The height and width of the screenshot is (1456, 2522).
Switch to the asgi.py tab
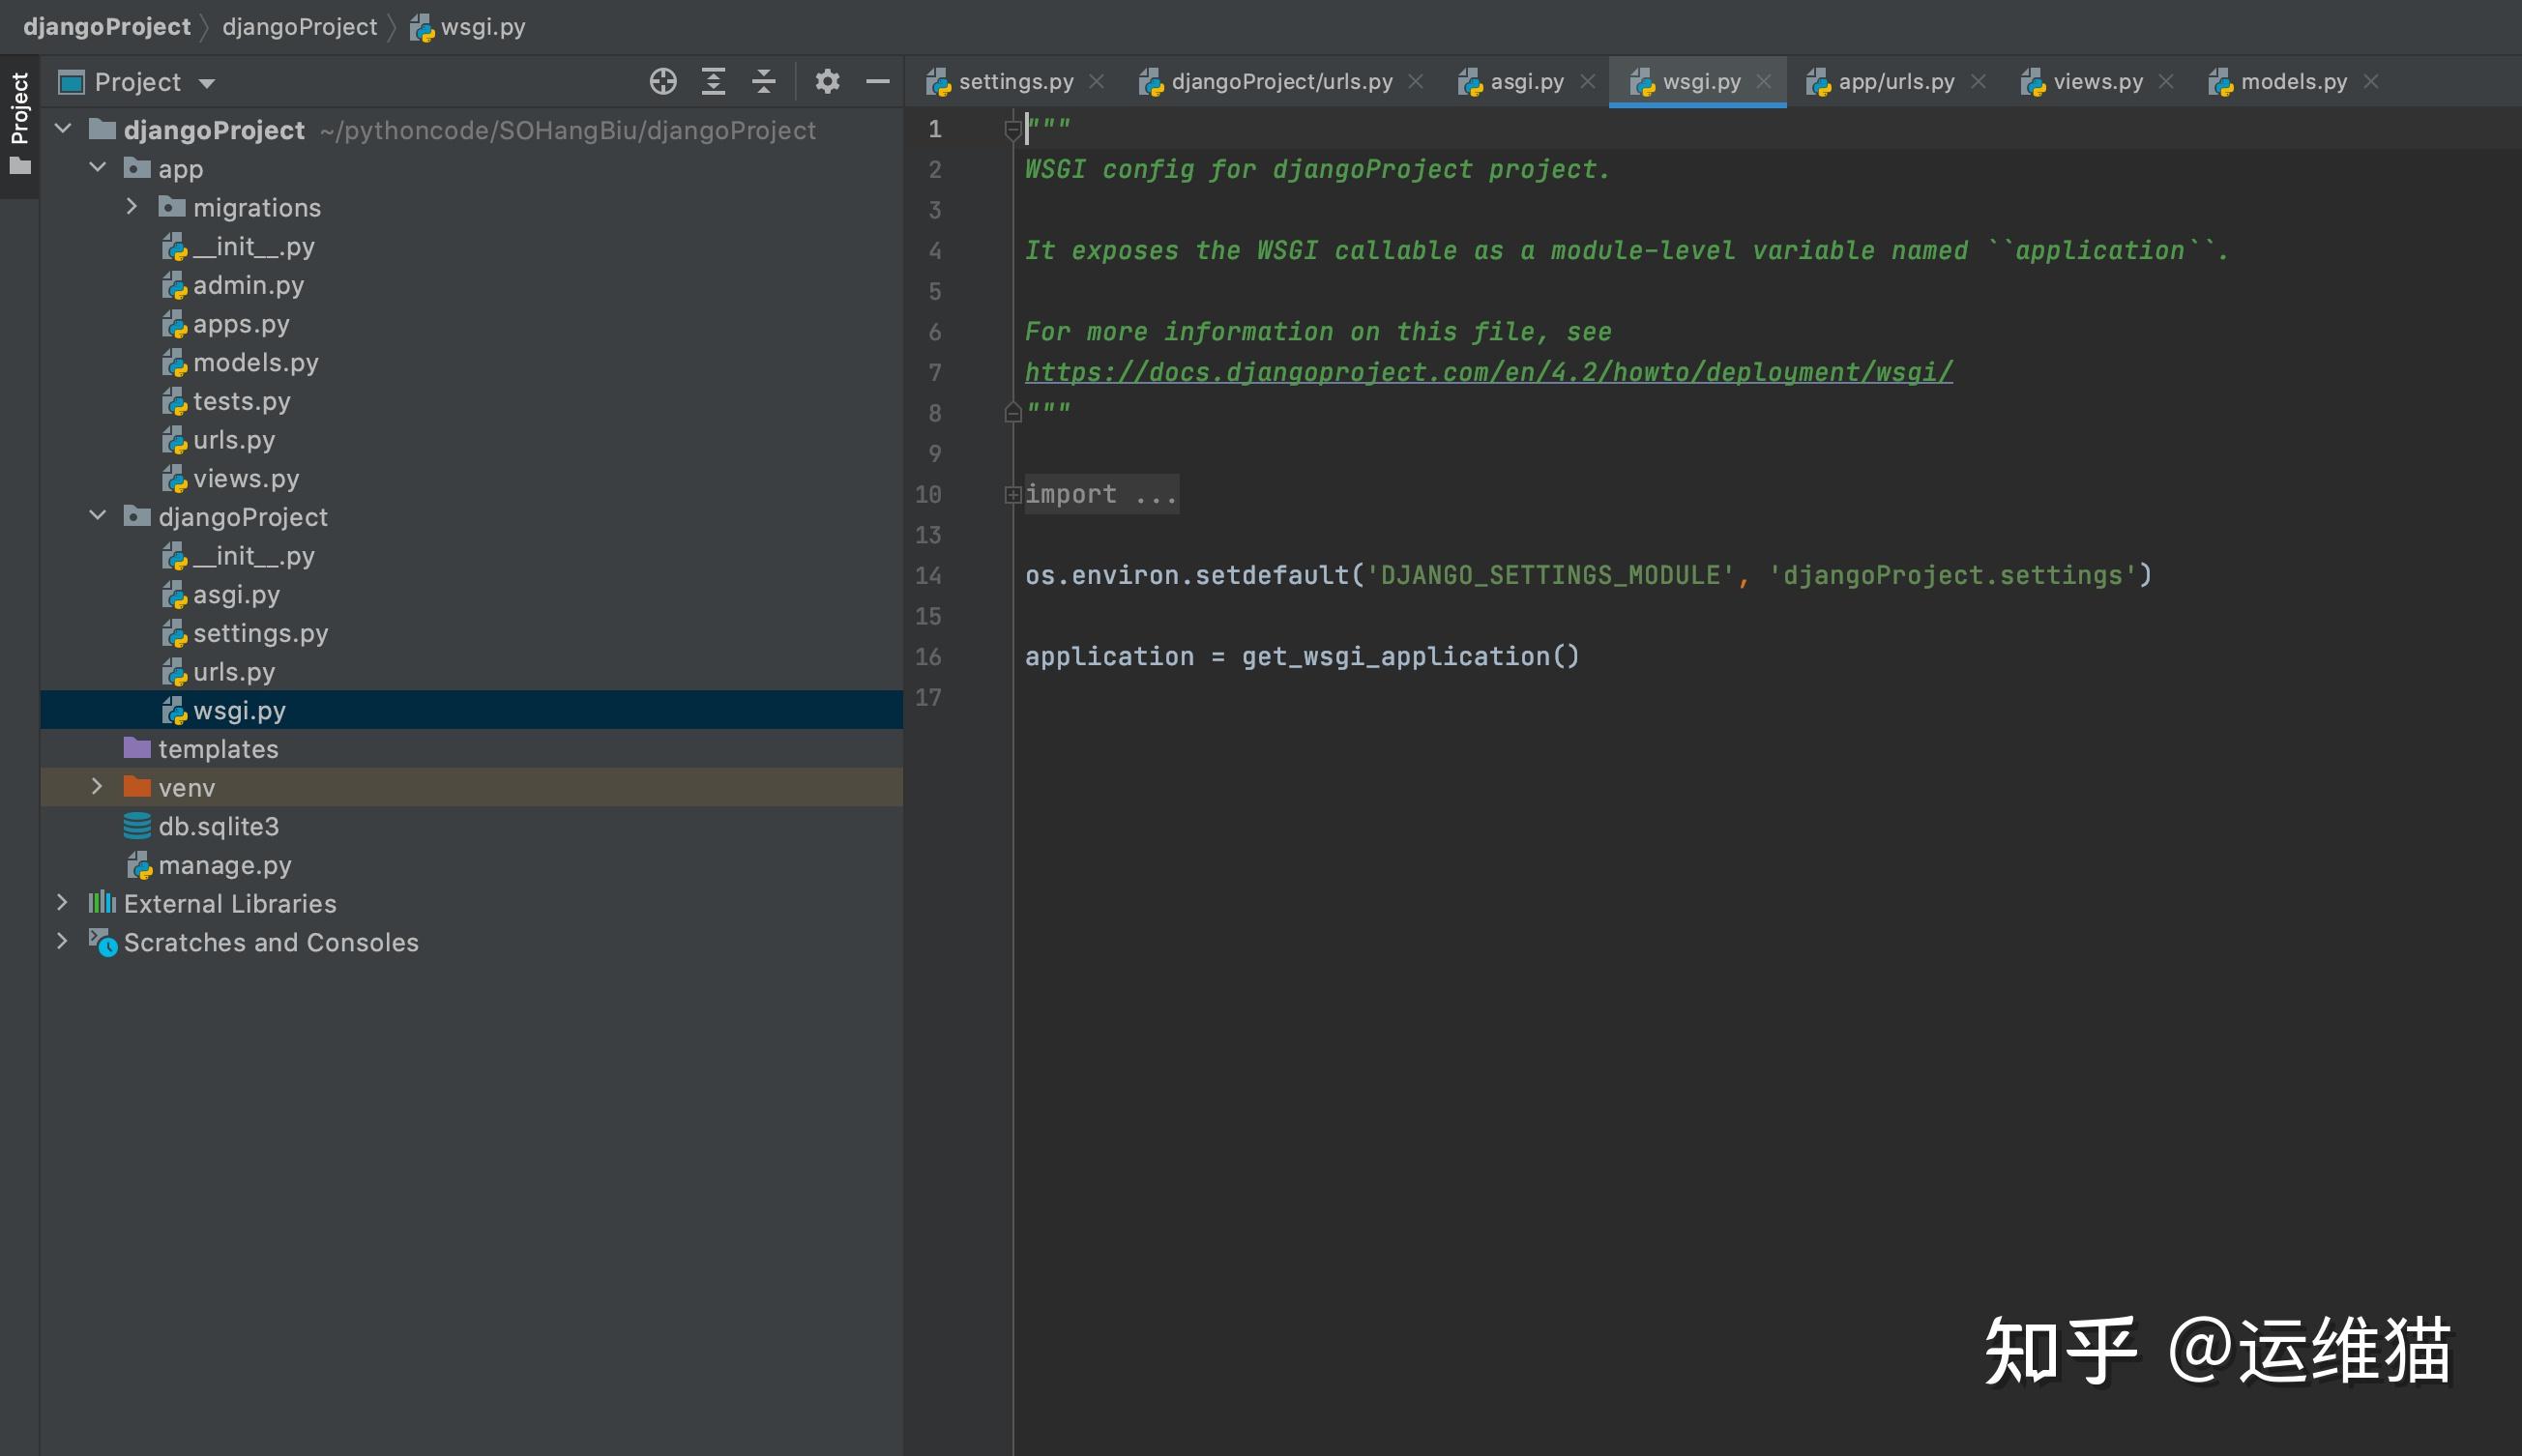(1526, 81)
